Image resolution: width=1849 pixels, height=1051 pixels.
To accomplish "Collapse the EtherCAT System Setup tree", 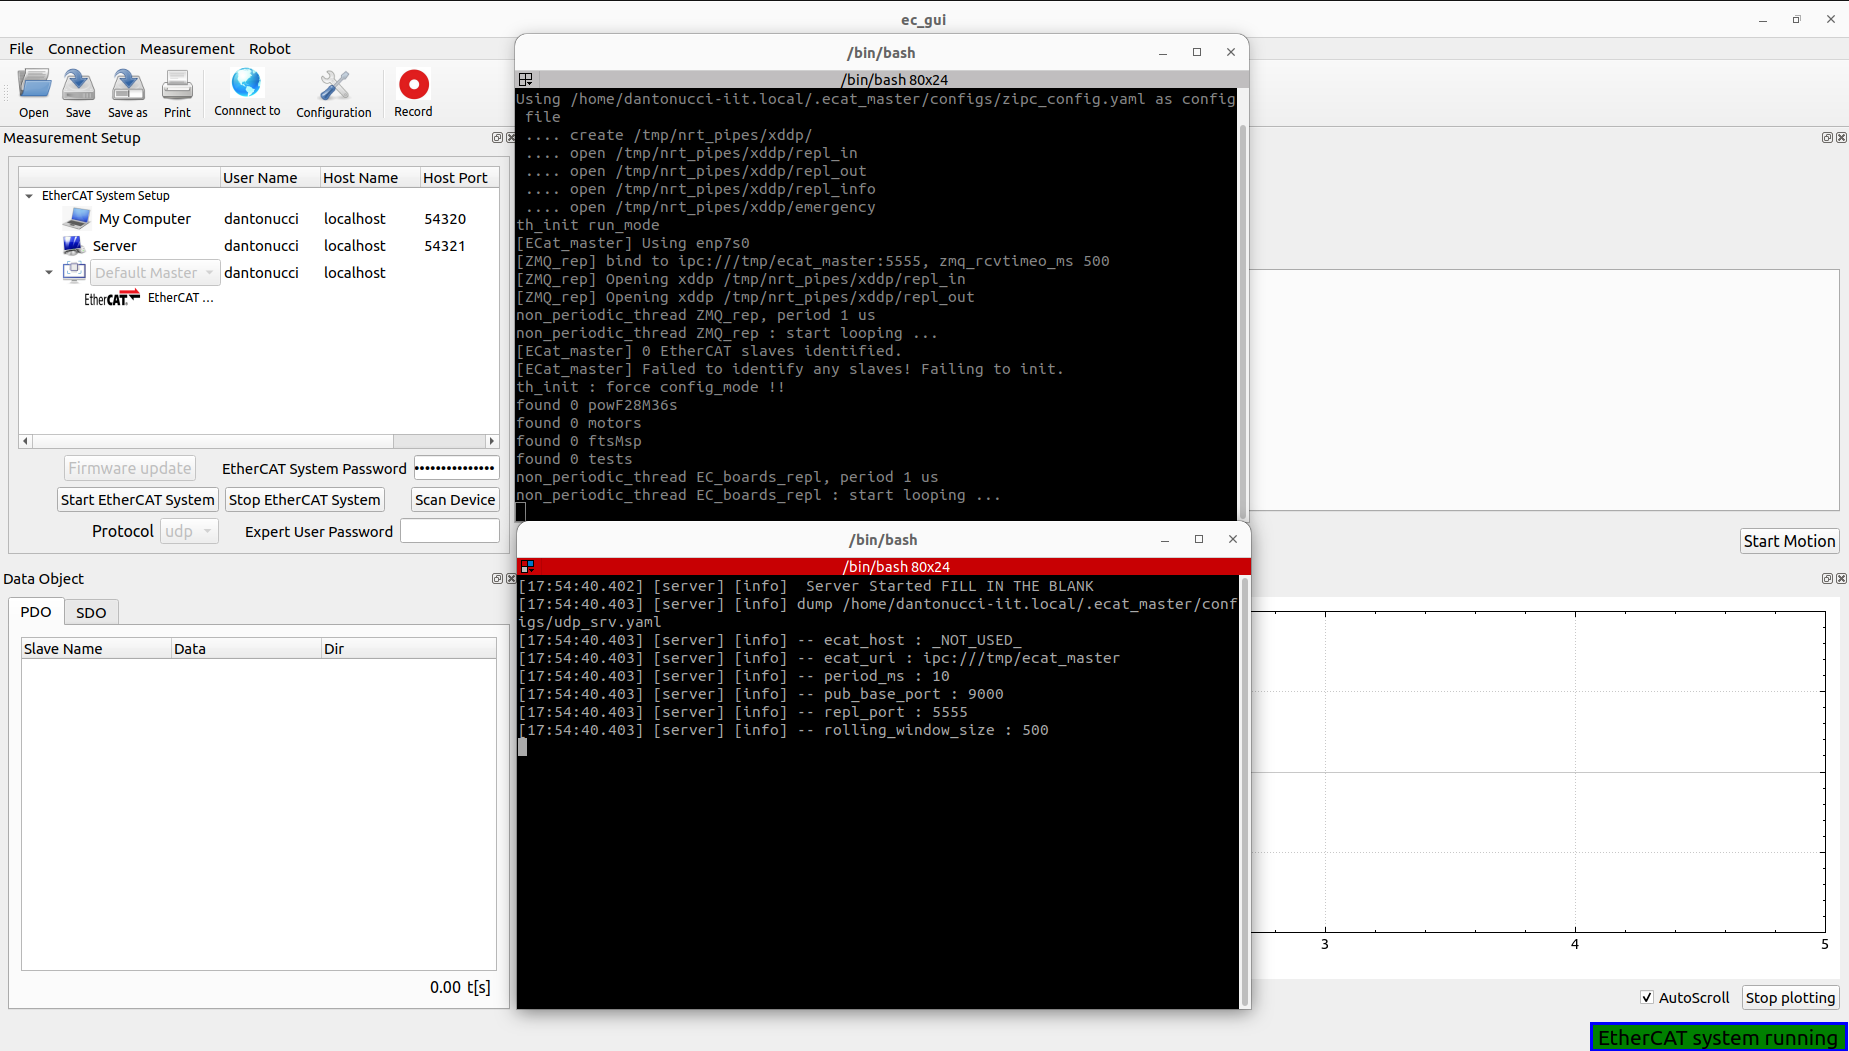I will (x=29, y=196).
